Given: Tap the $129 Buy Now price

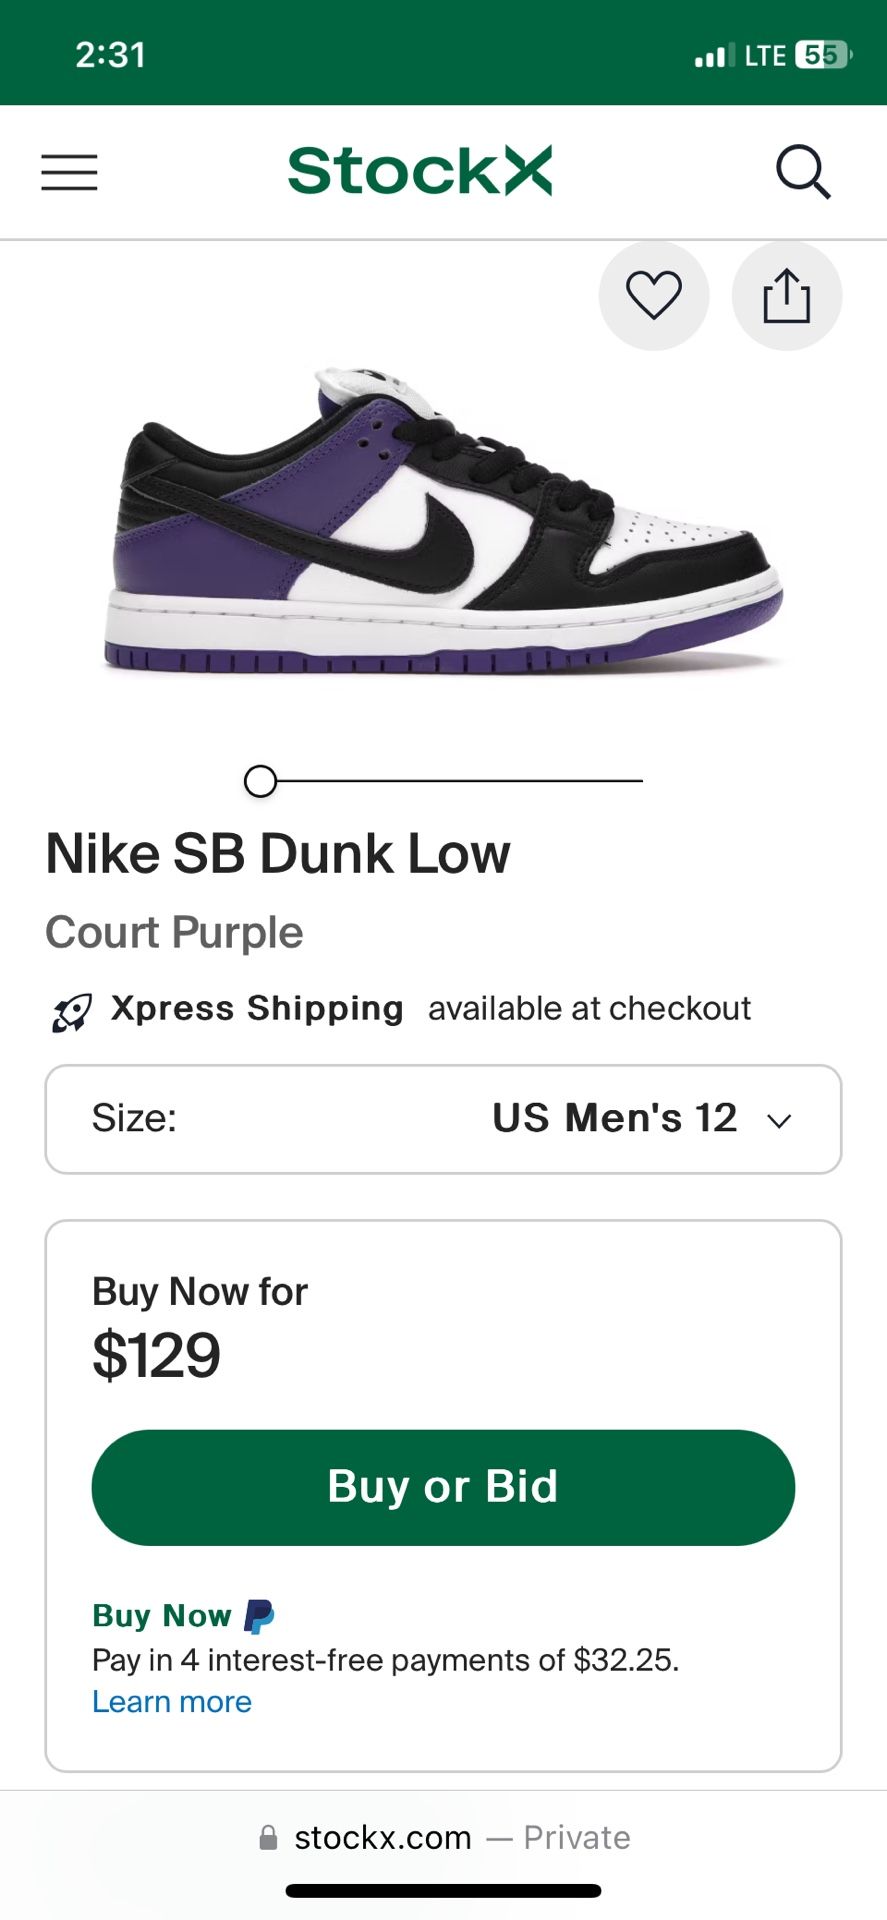Looking at the screenshot, I should [x=157, y=1356].
